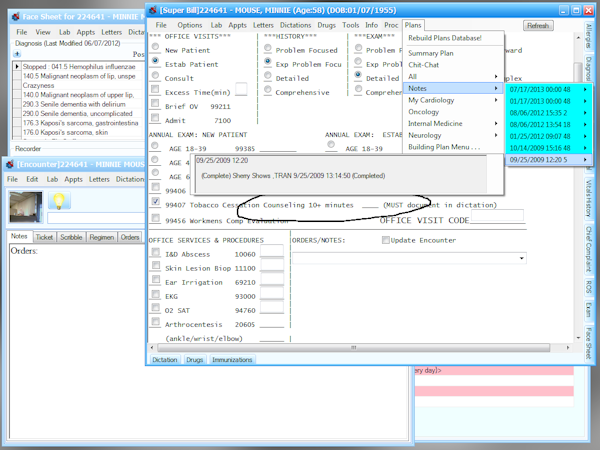
Task: Expand the My Cardiology submenu
Action: coord(452,100)
